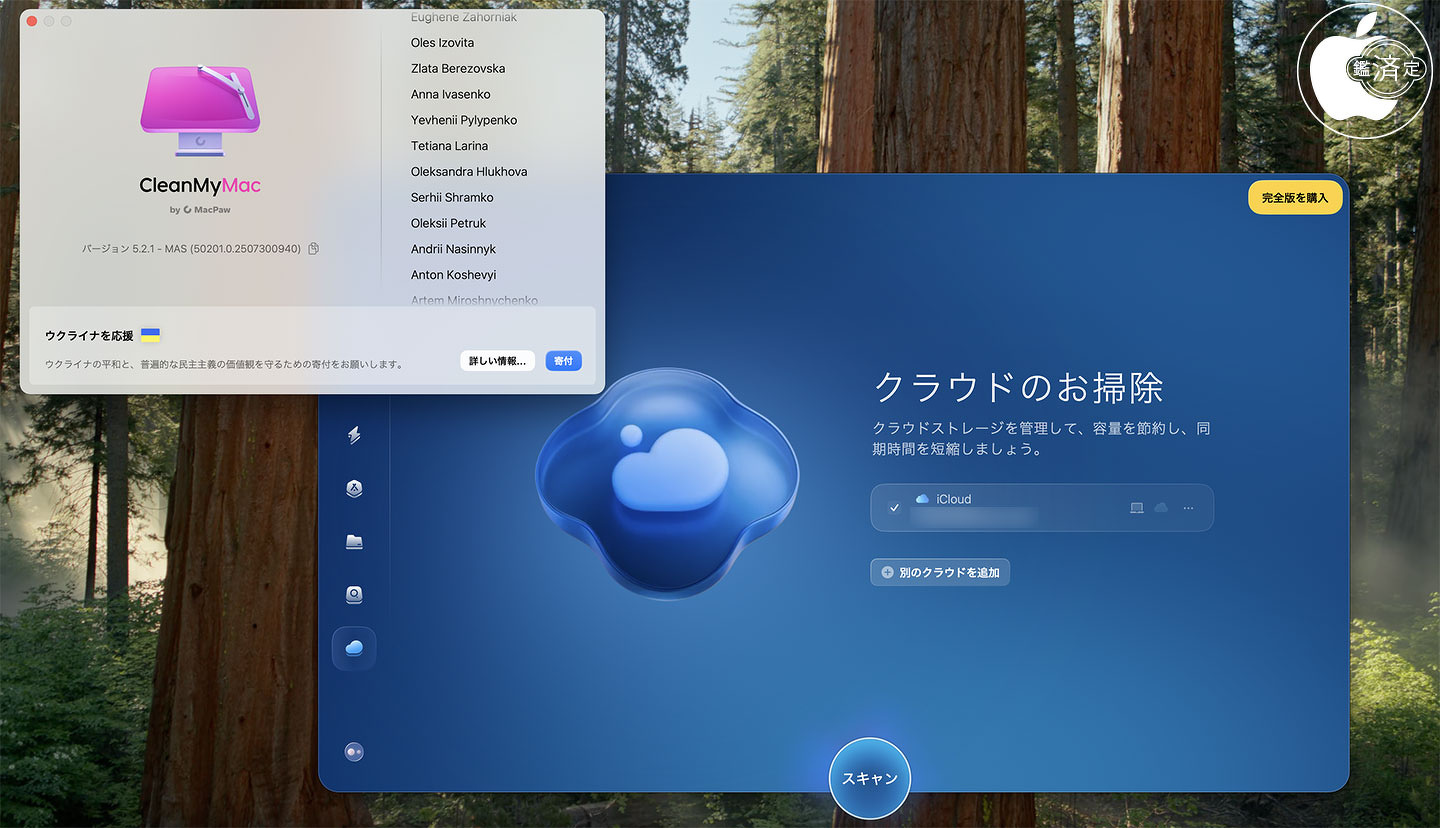Click the クラウドのお掃除 title
Viewport: 1440px width, 828px height.
[1019, 387]
